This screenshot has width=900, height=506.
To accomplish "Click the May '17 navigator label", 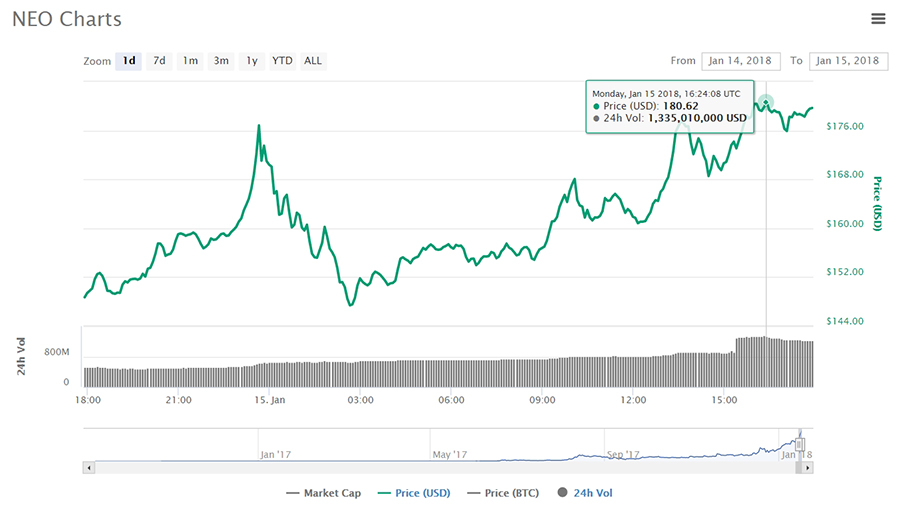I will (x=450, y=454).
